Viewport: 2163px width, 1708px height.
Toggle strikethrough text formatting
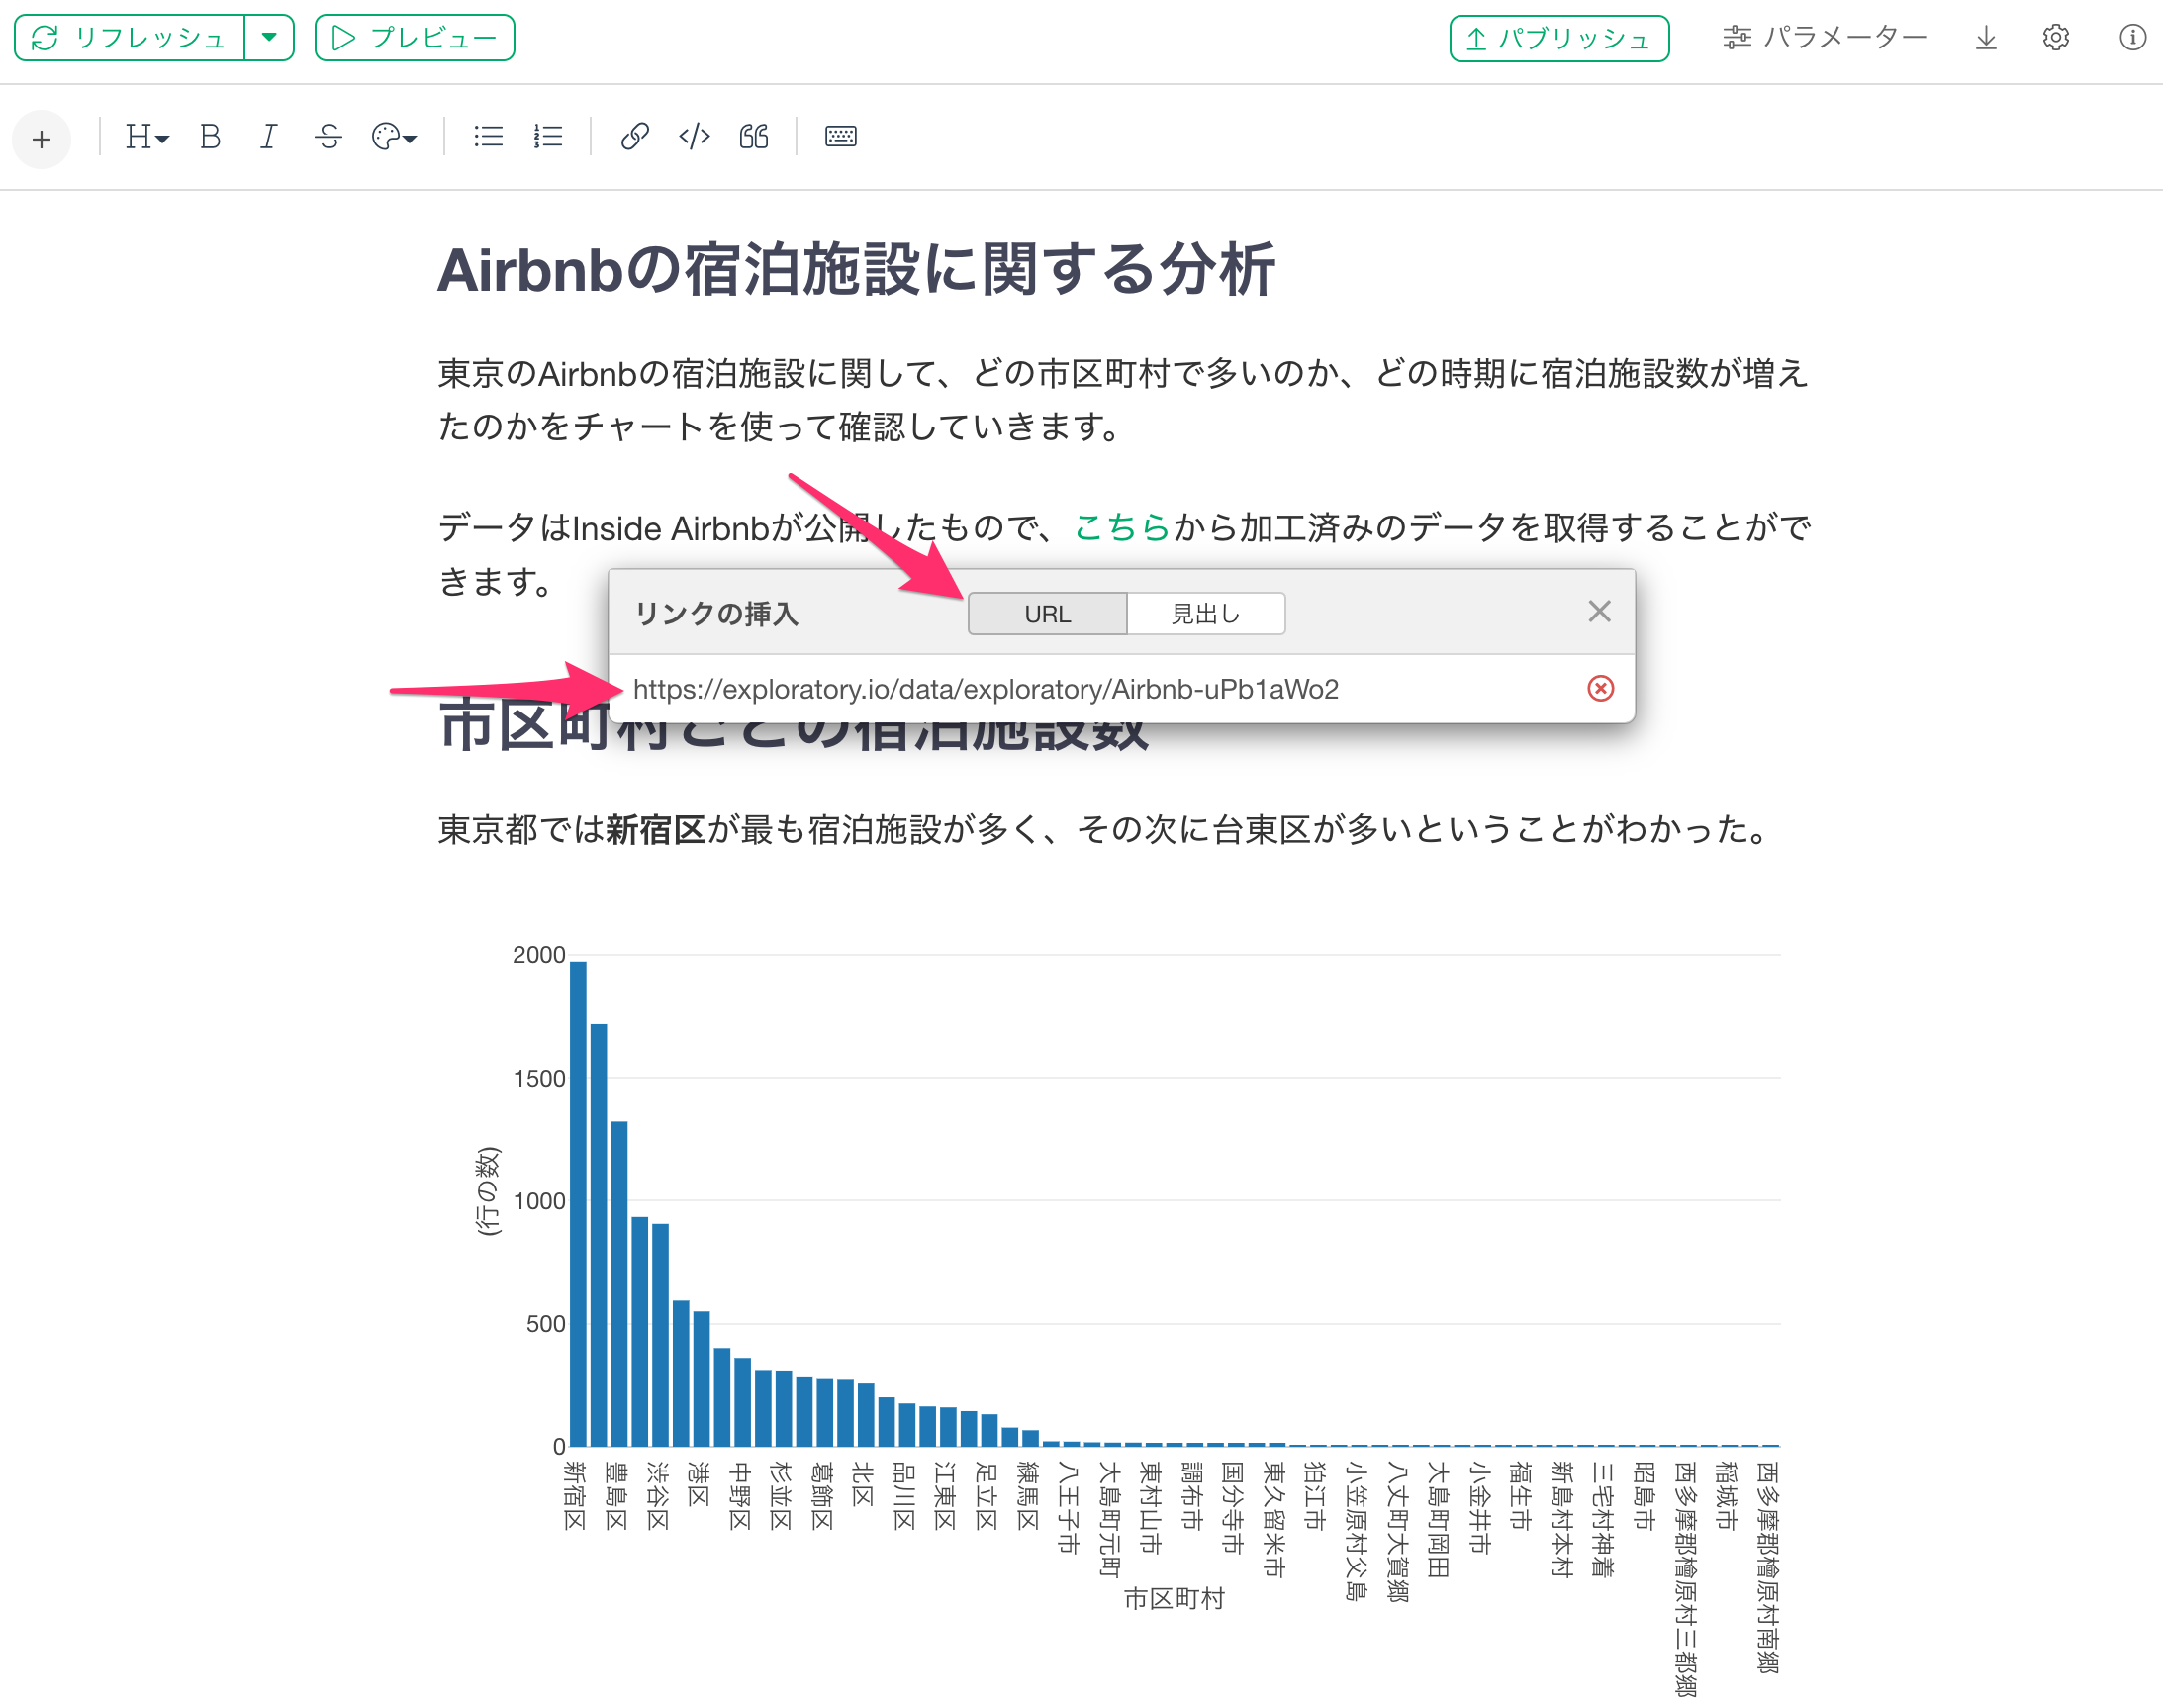[328, 136]
